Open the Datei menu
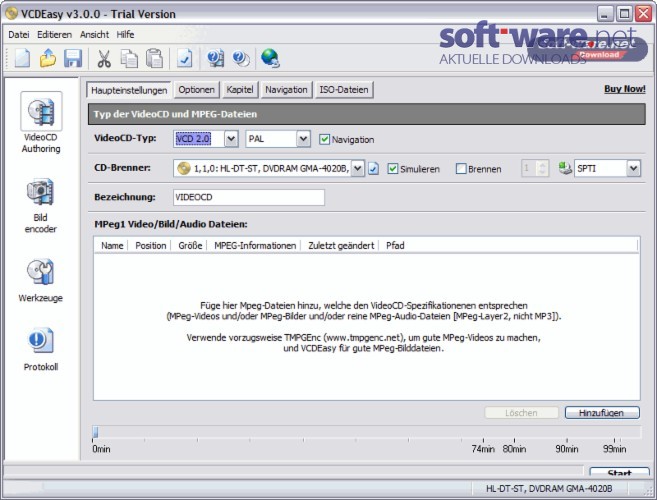The image size is (657, 500). coord(19,34)
